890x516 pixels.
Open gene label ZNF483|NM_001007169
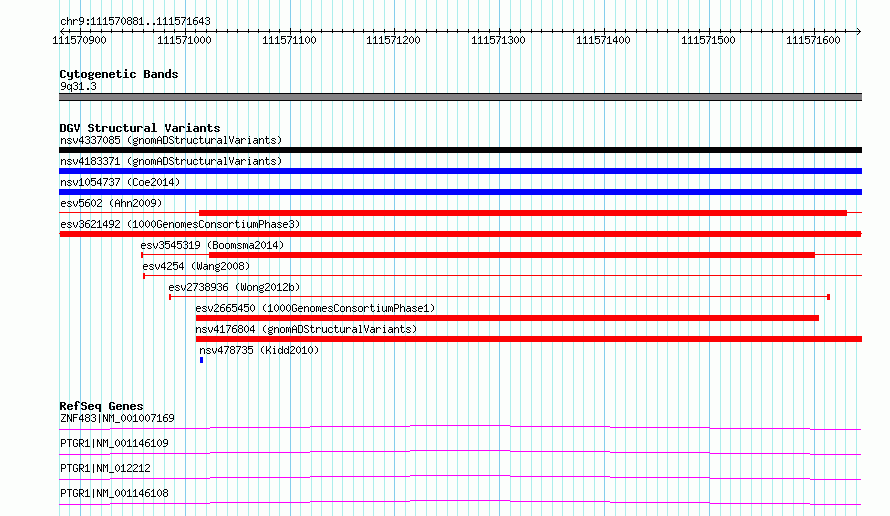pyautogui.click(x=117, y=418)
